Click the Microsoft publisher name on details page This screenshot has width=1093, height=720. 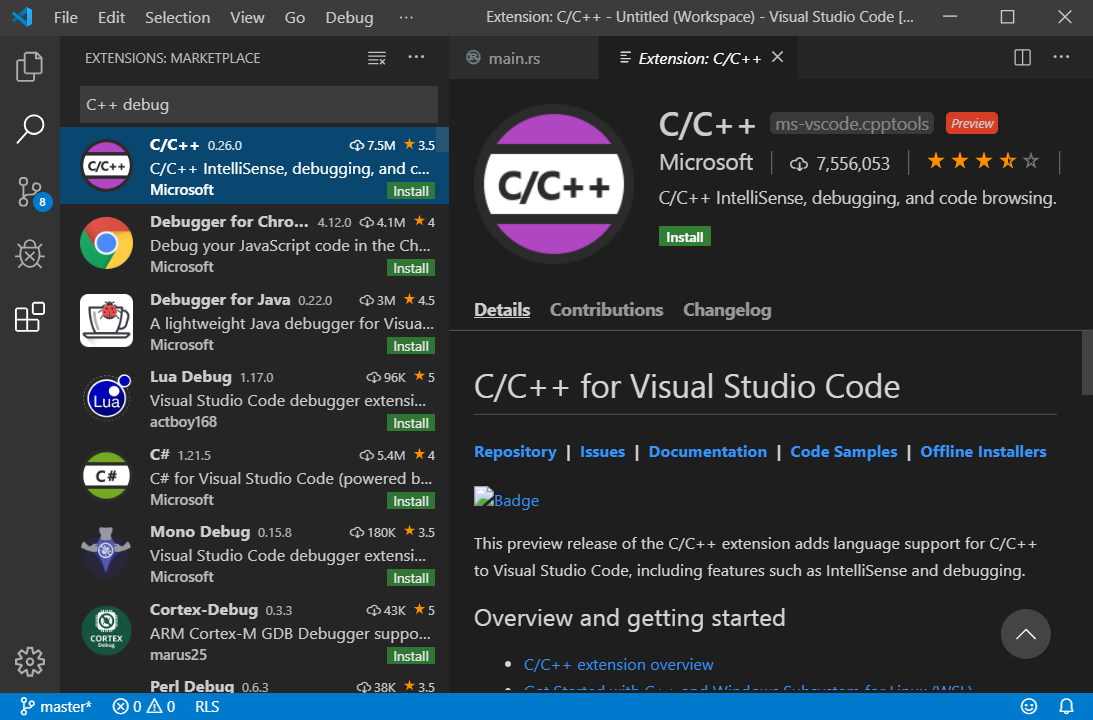tap(706, 162)
